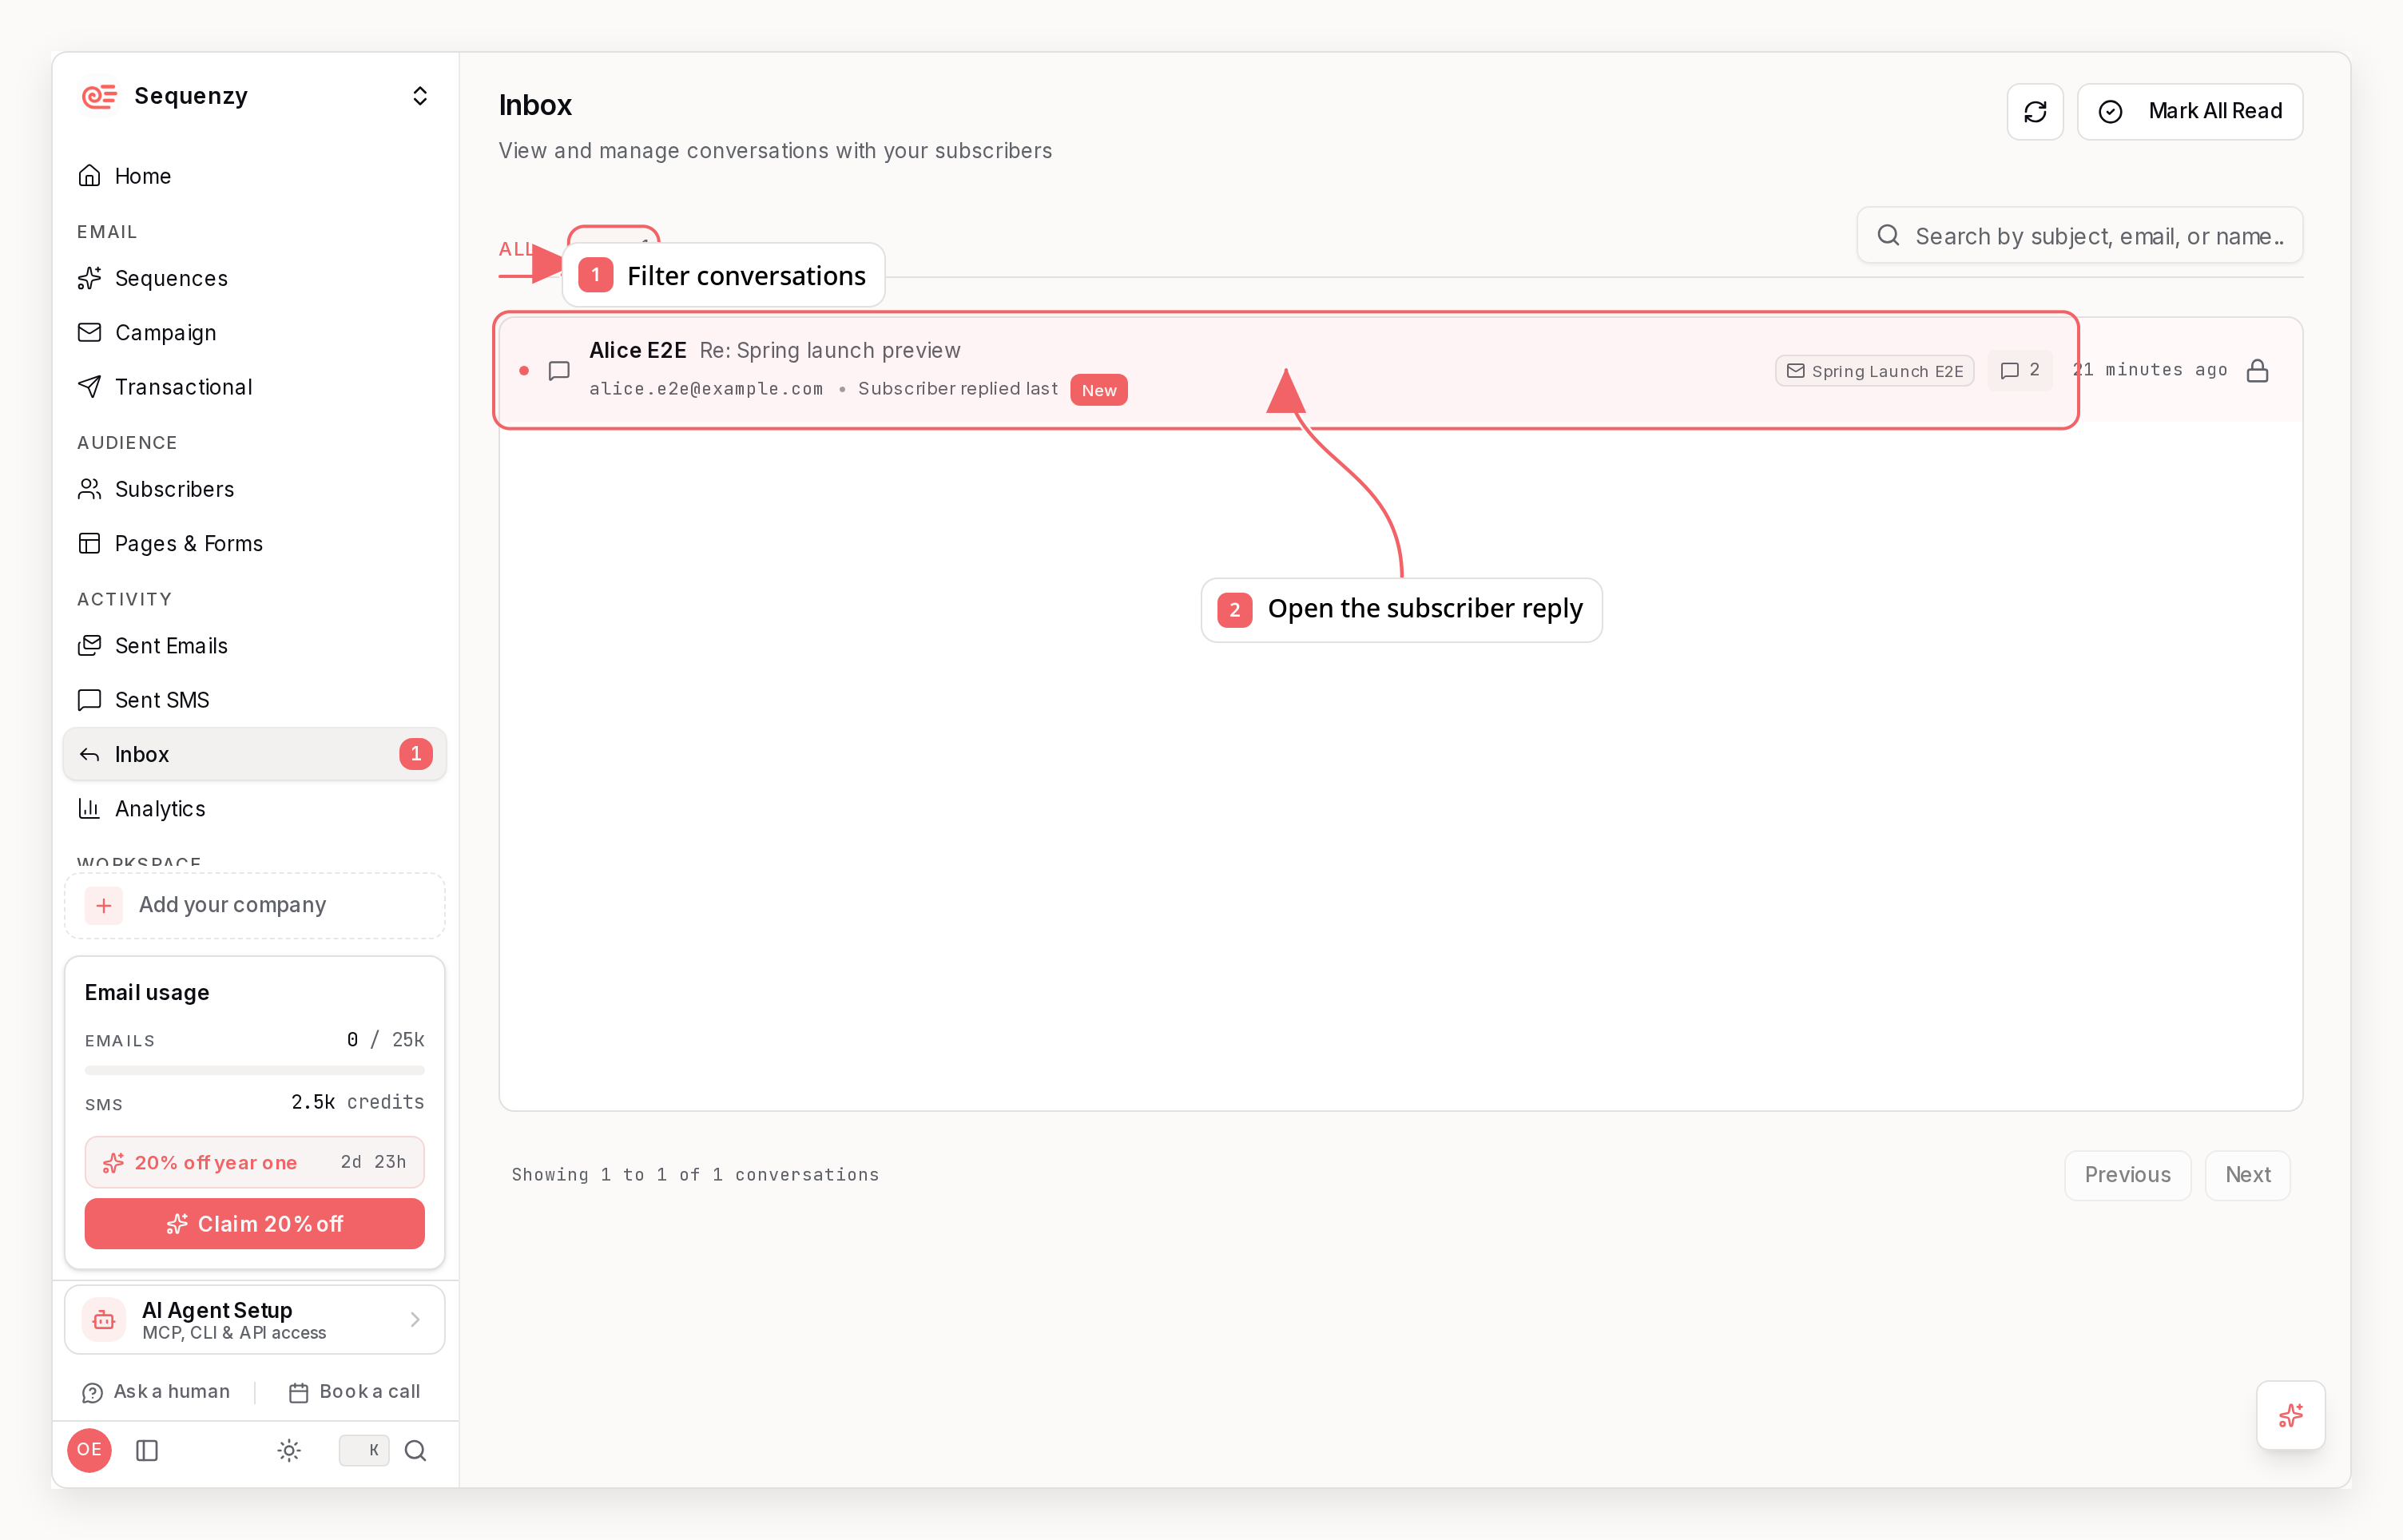The width and height of the screenshot is (2403, 1540).
Task: Click the AI Agent robot icon
Action: click(x=104, y=1320)
